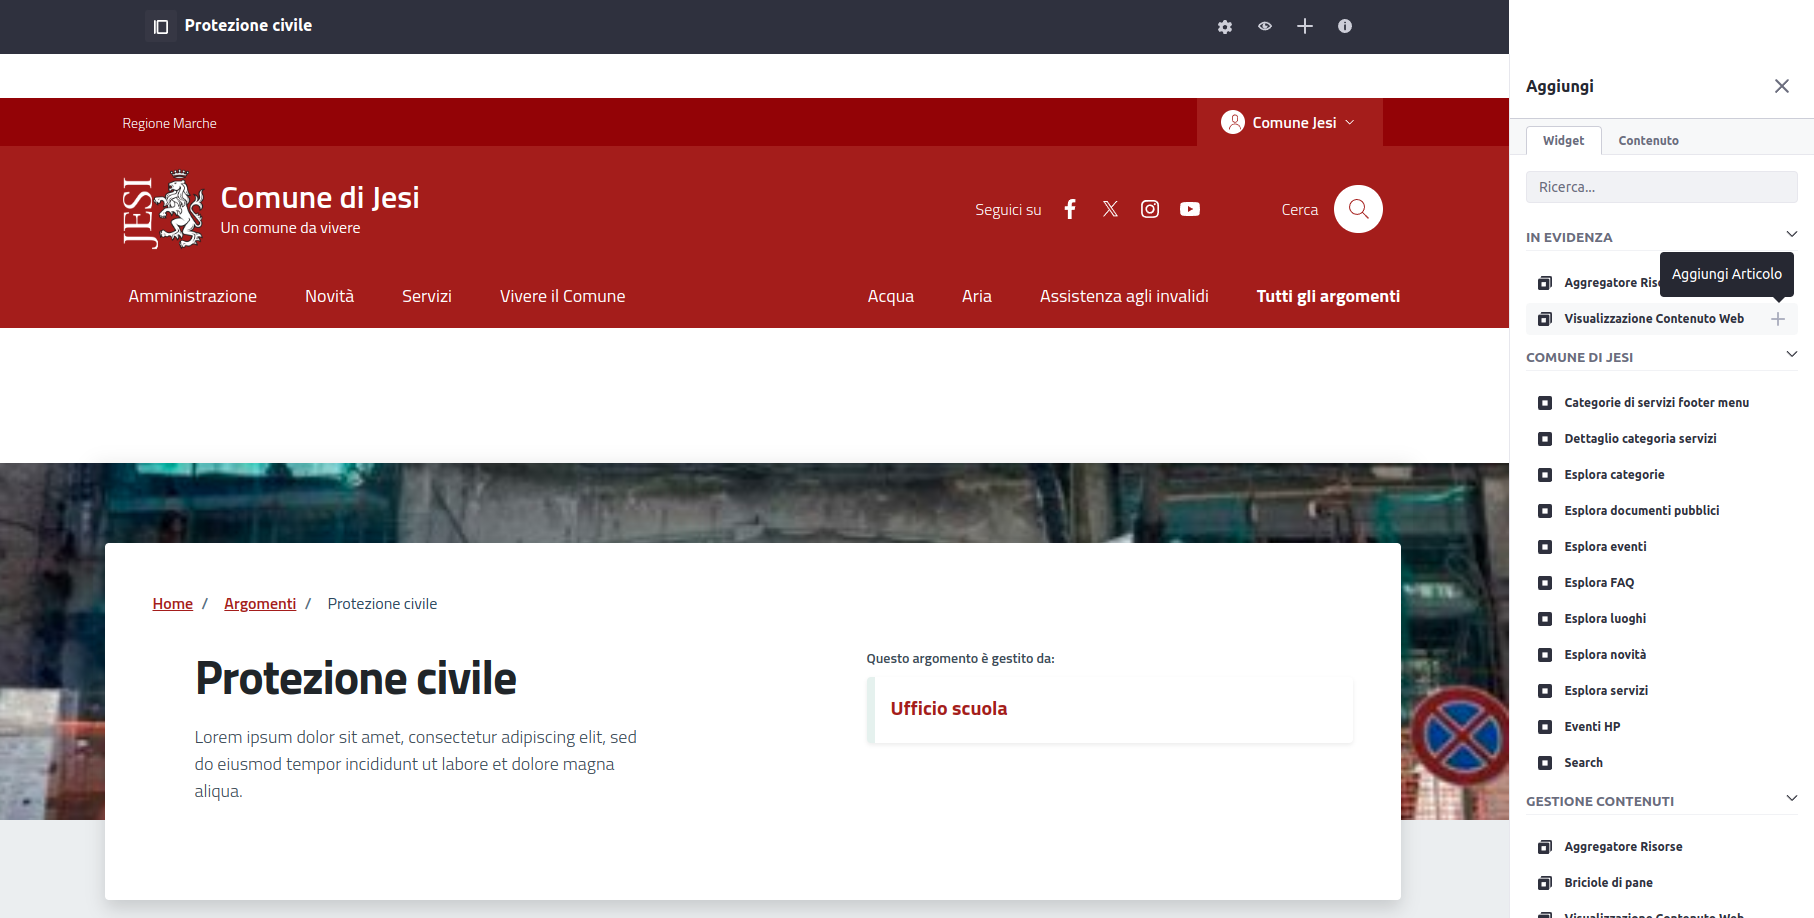Screen dimensions: 1814x918
Task: Open the Amministrazione menu item
Action: [x=192, y=296]
